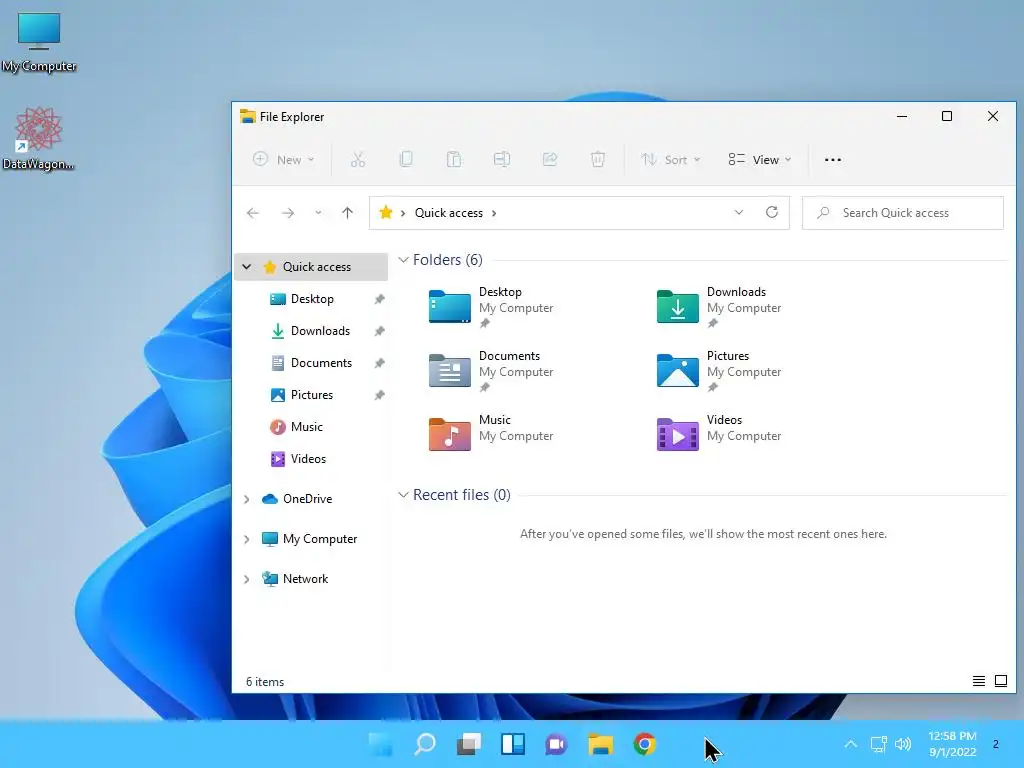
Task: Open Widgets from the taskbar
Action: click(513, 744)
